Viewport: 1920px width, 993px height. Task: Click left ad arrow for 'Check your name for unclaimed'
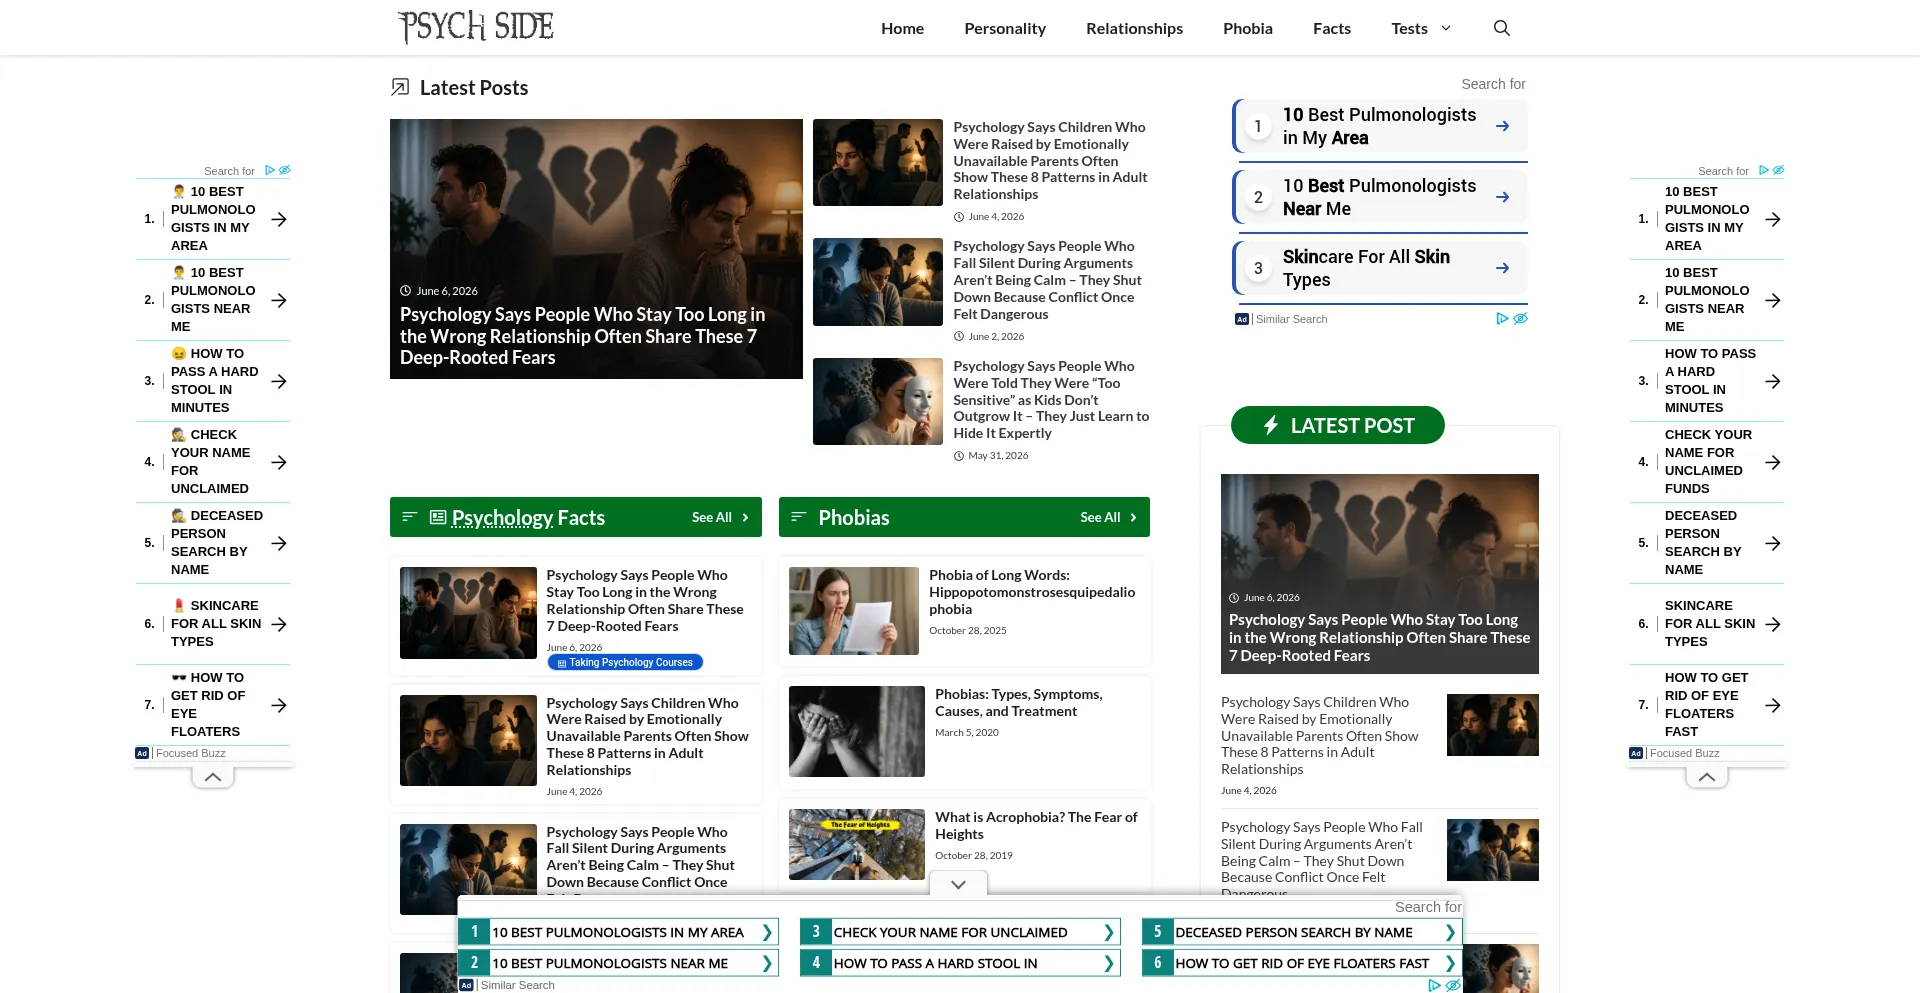pyautogui.click(x=279, y=462)
